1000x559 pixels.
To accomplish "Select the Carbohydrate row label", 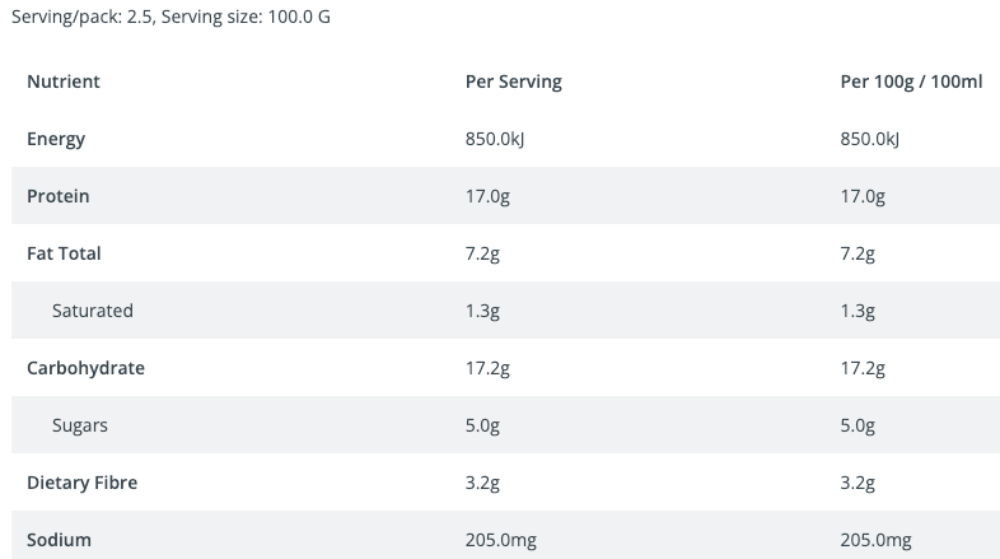I will click(85, 368).
